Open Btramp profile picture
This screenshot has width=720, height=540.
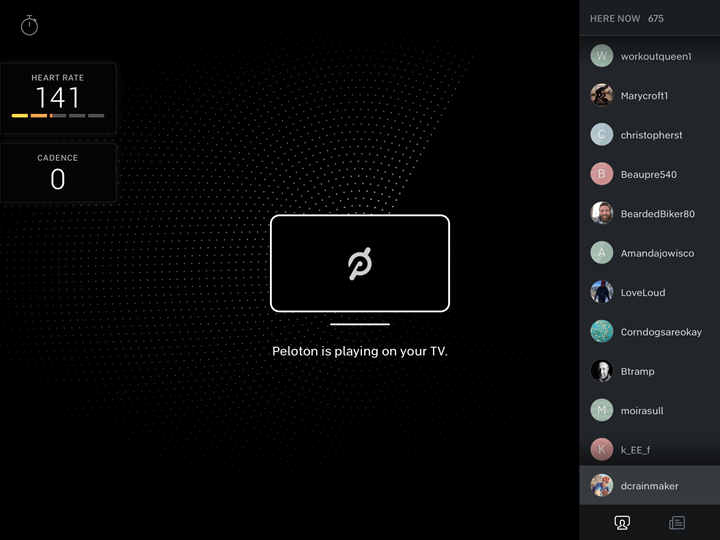602,371
